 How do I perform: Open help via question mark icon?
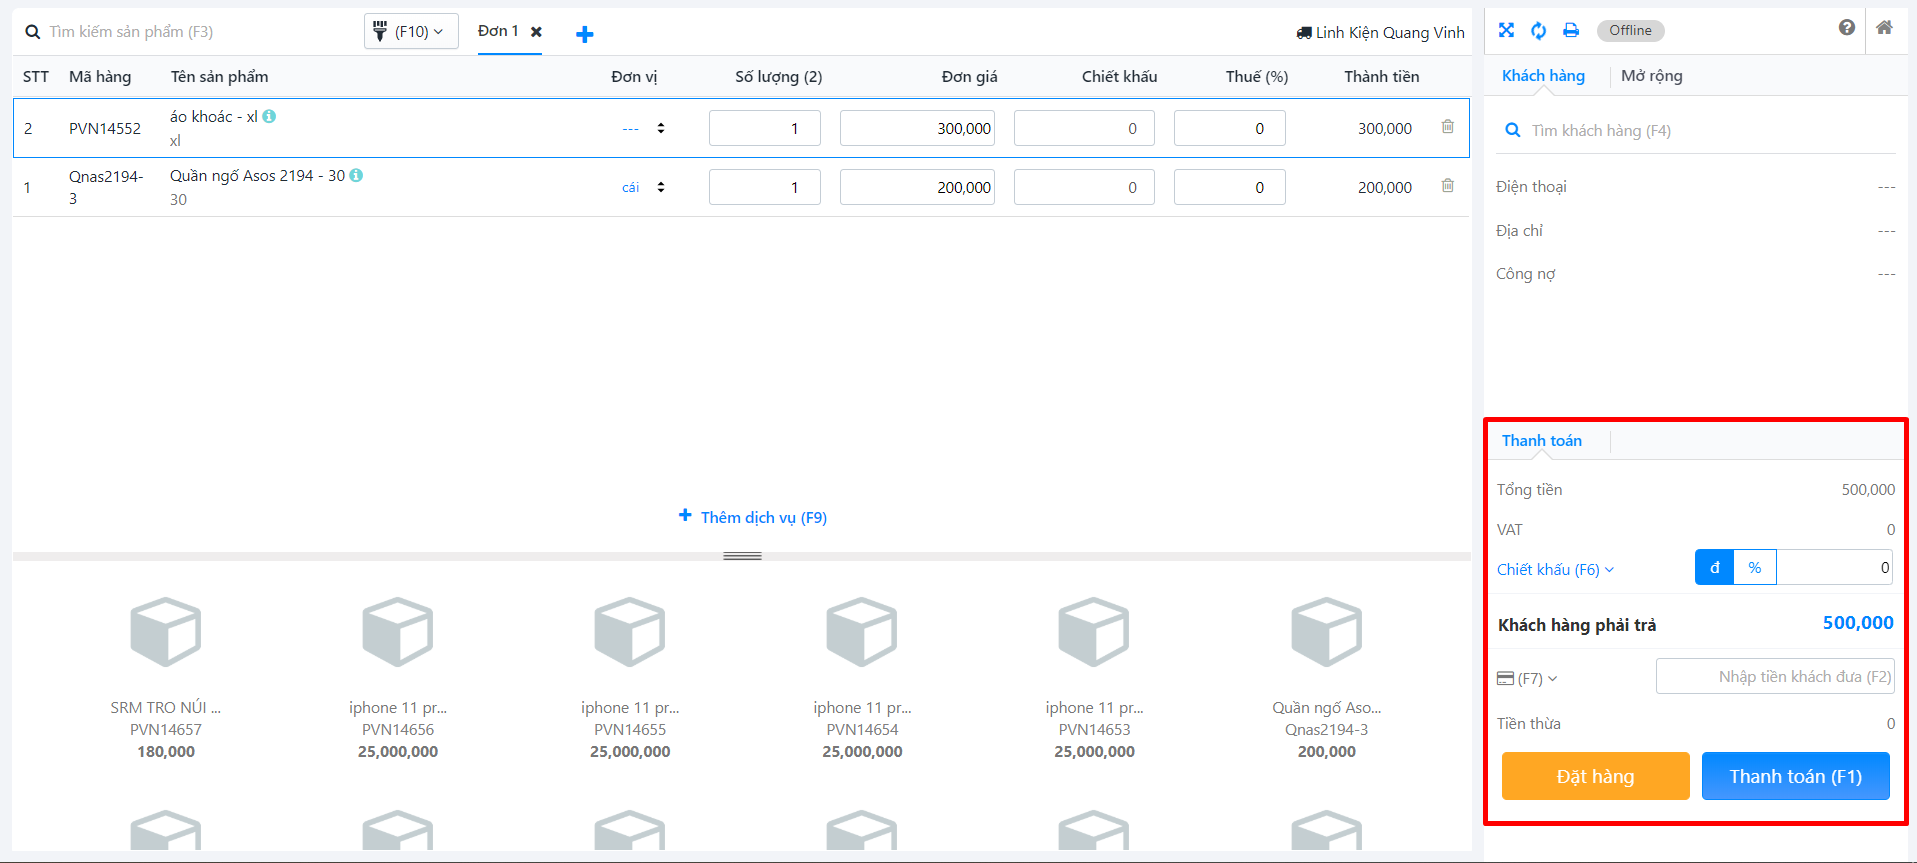point(1846,28)
